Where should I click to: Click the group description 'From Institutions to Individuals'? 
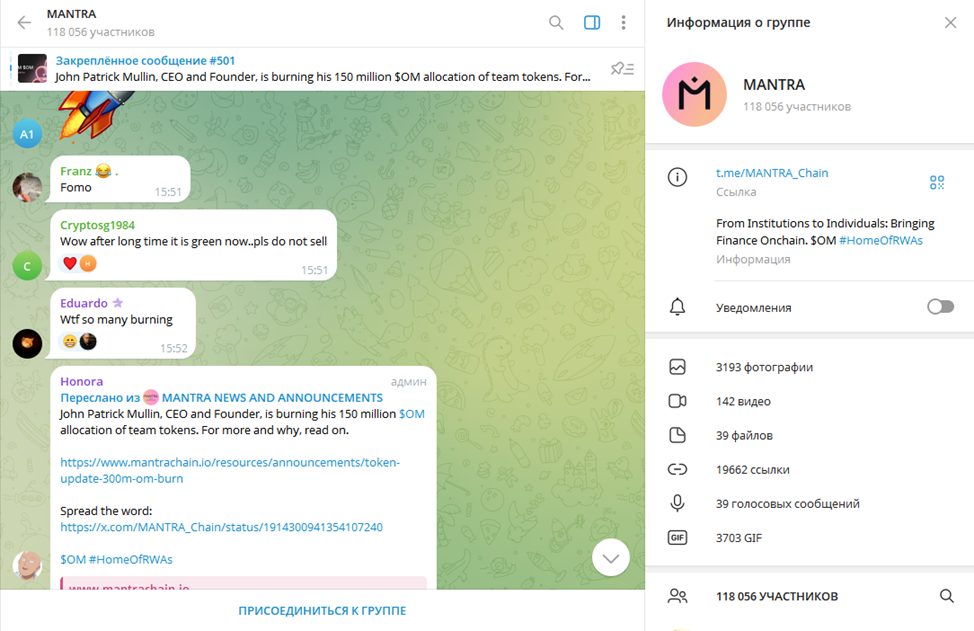click(x=825, y=232)
